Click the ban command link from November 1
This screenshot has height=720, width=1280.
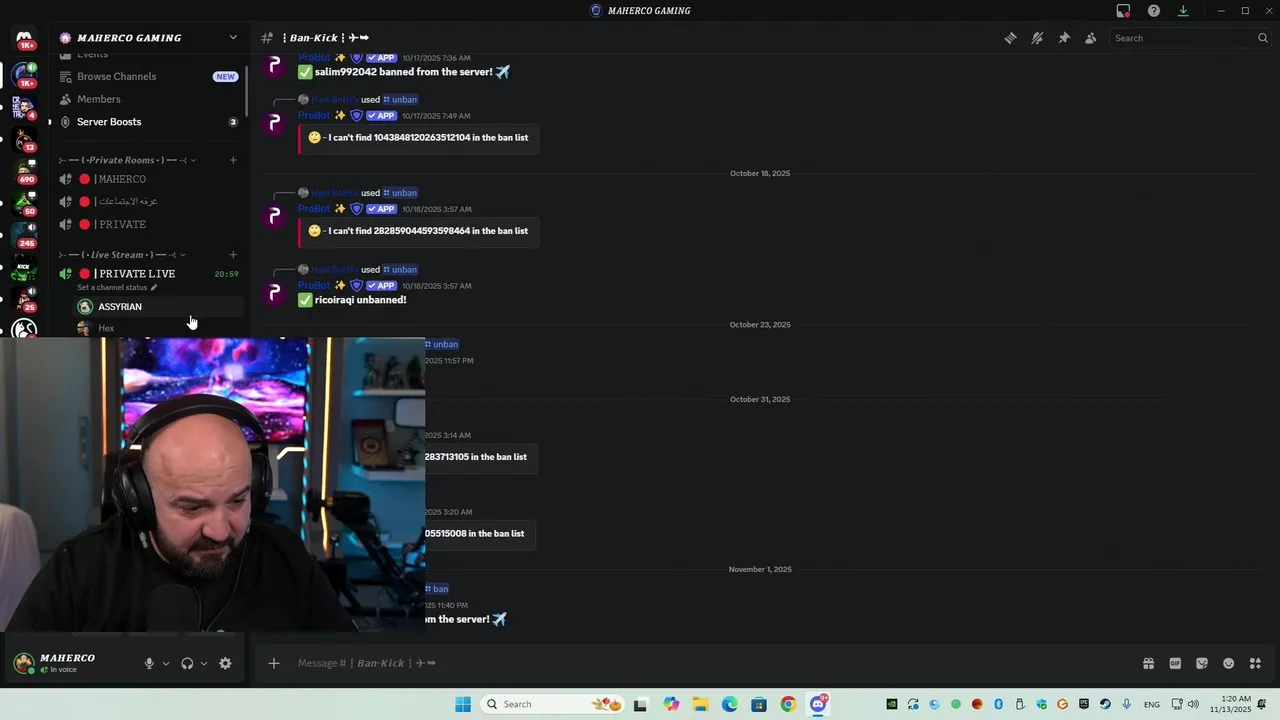pyautogui.click(x=437, y=589)
